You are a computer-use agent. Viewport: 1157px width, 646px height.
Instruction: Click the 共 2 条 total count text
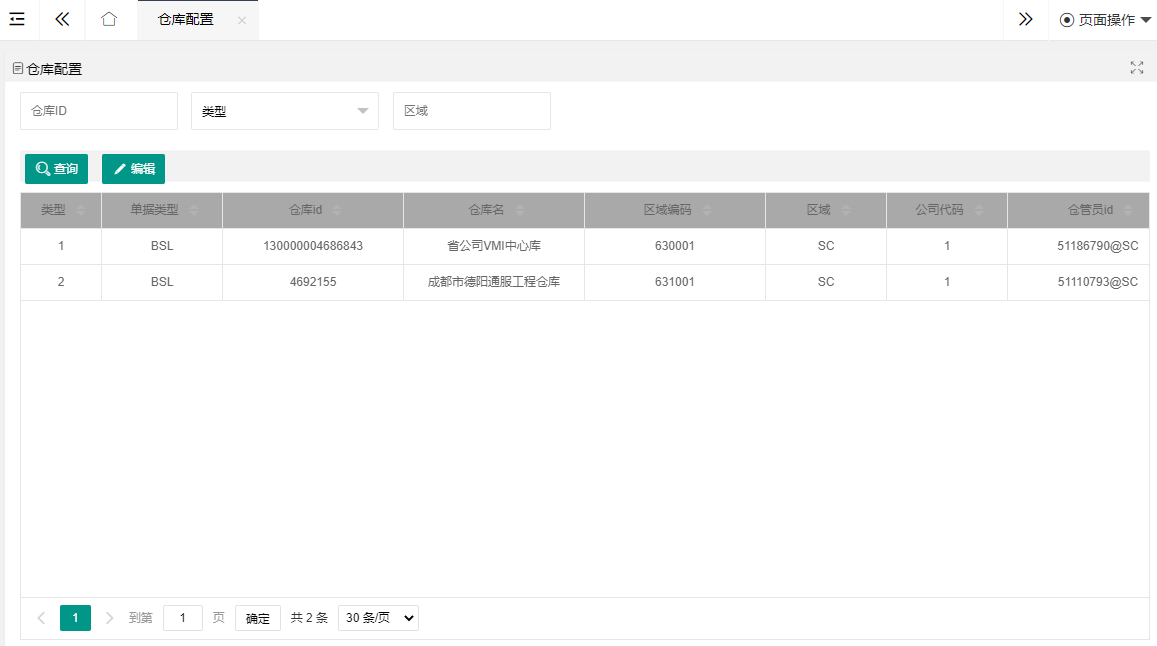(x=309, y=618)
